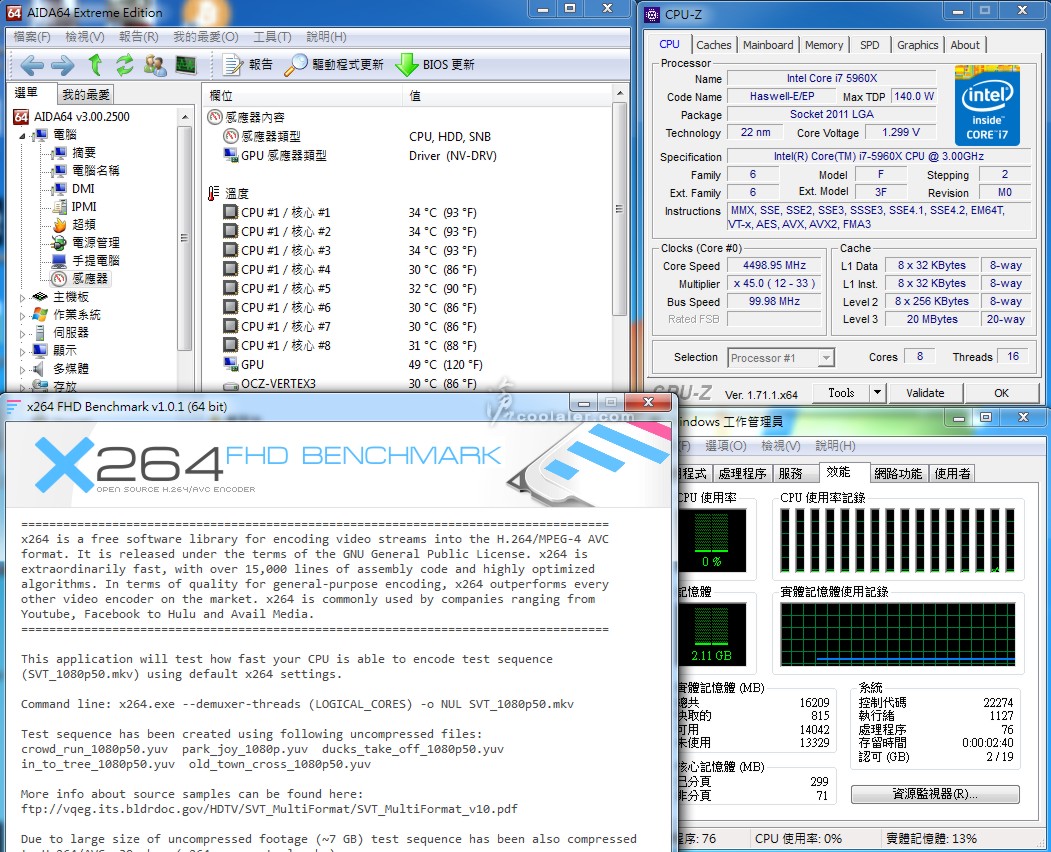
Task: Click the green graph monitor icon in AIDA64
Action: 186,65
